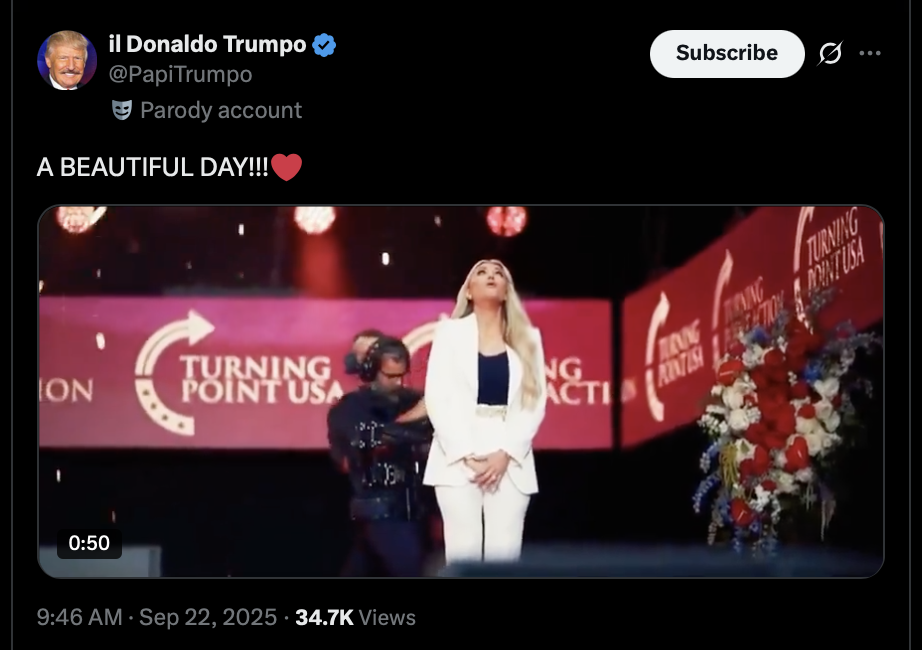Click the Parody account label
Viewport: 922px width, 650px height.
[220, 110]
